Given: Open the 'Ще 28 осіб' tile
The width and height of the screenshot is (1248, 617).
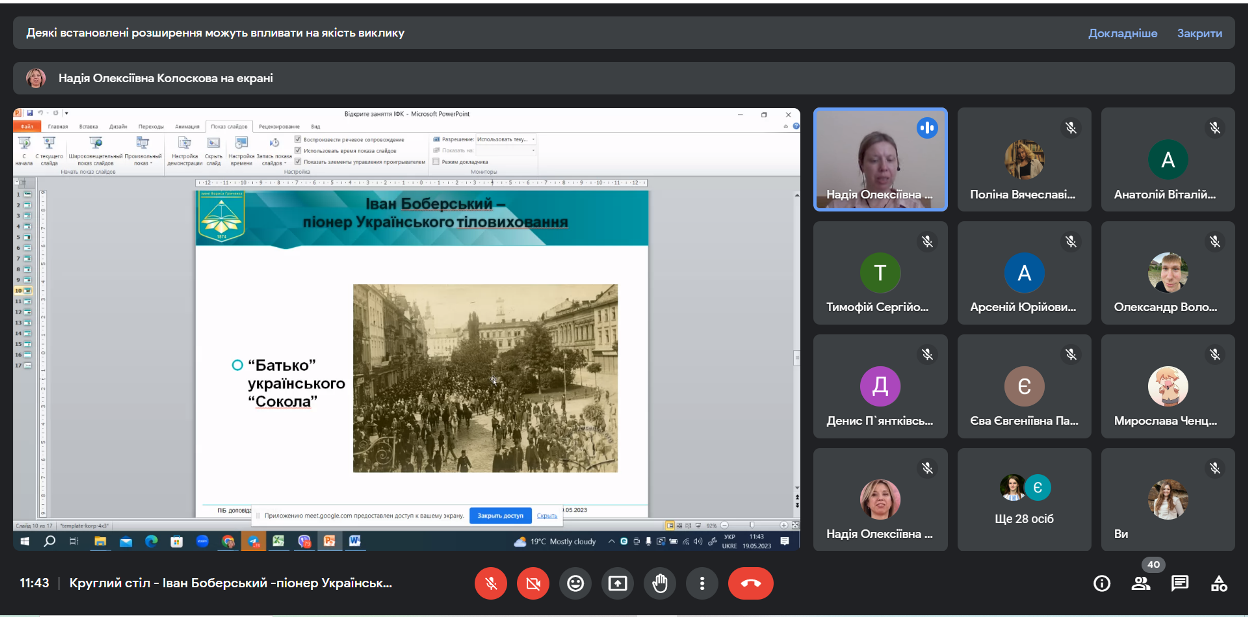Looking at the screenshot, I should 1024,500.
